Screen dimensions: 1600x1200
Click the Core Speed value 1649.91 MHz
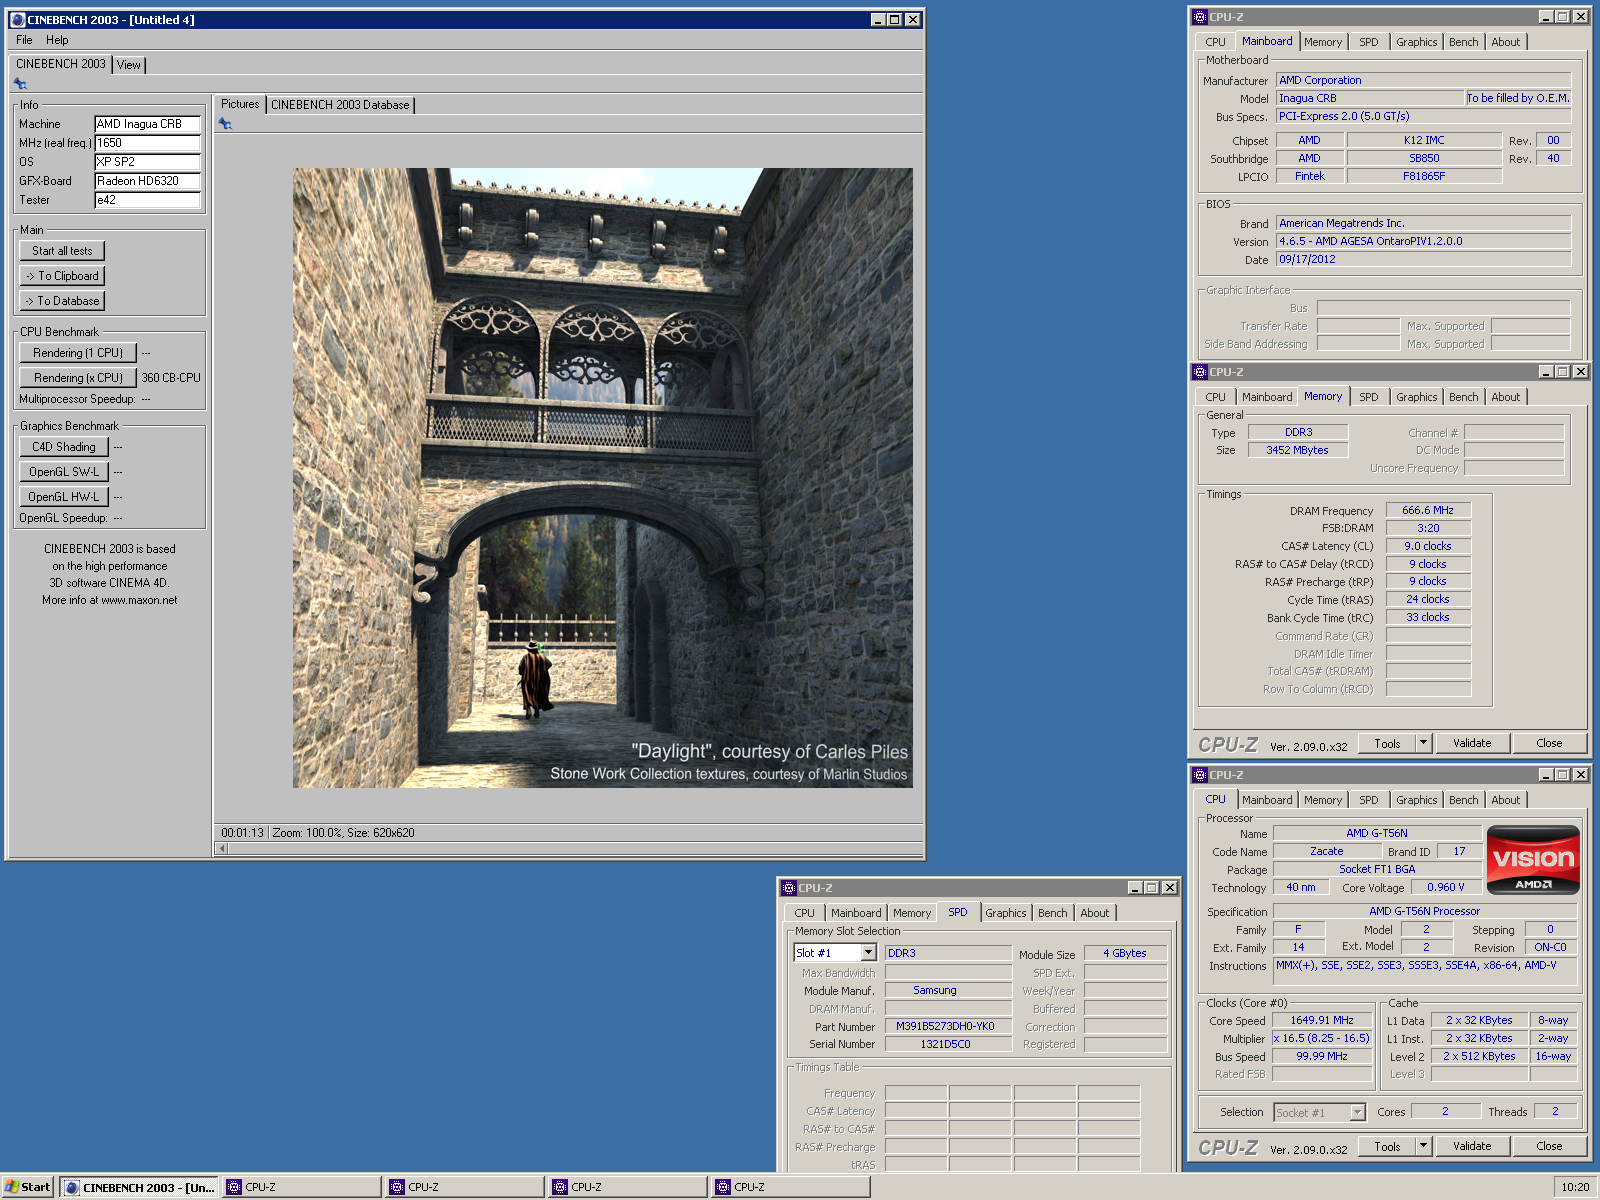1322,1021
